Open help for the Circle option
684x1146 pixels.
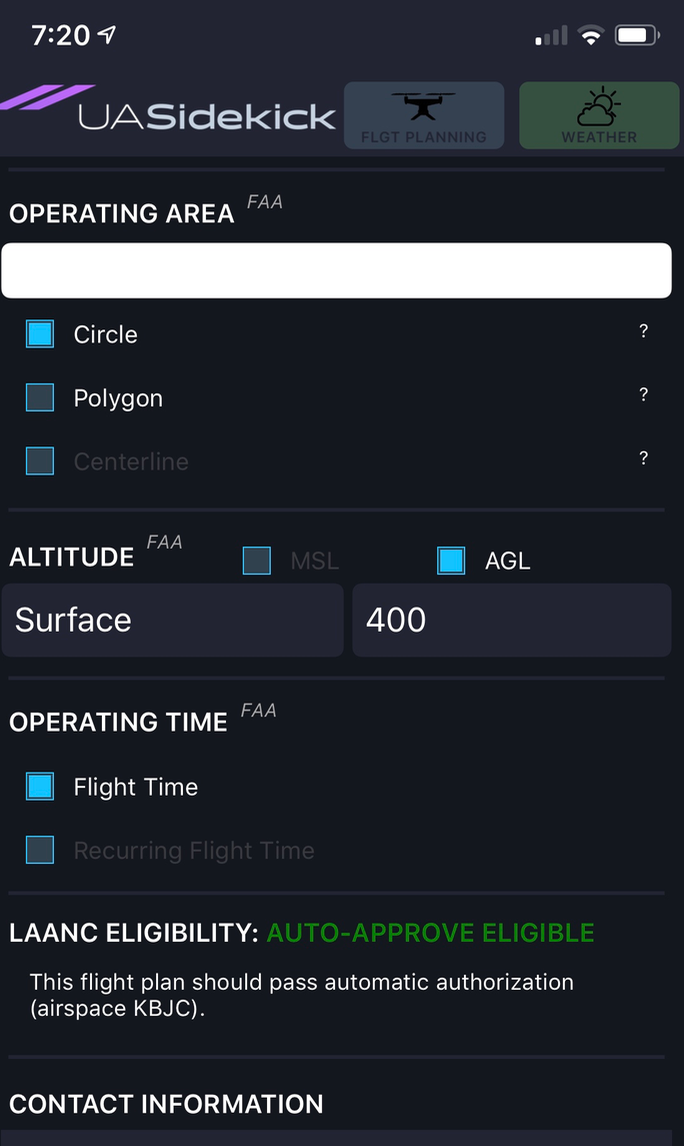pos(644,330)
